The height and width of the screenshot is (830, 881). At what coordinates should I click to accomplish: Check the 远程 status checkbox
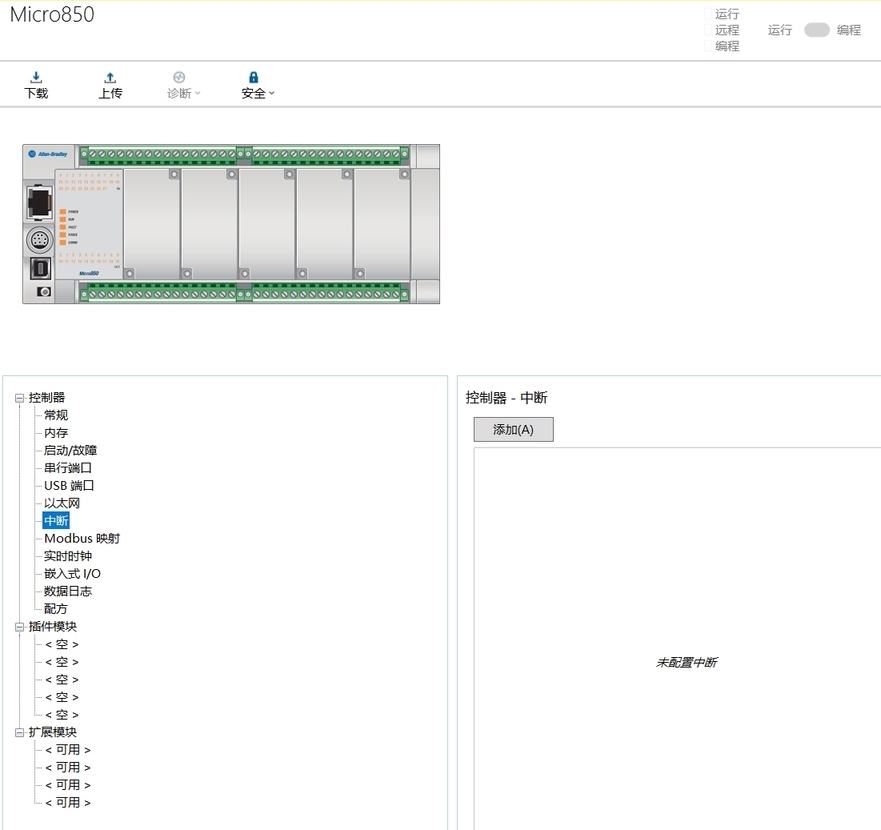(x=708, y=30)
